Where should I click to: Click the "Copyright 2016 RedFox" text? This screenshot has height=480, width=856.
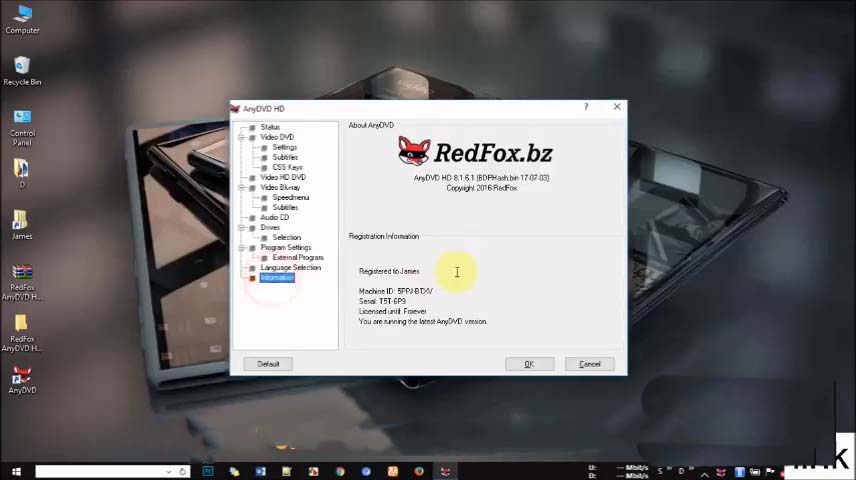point(482,188)
